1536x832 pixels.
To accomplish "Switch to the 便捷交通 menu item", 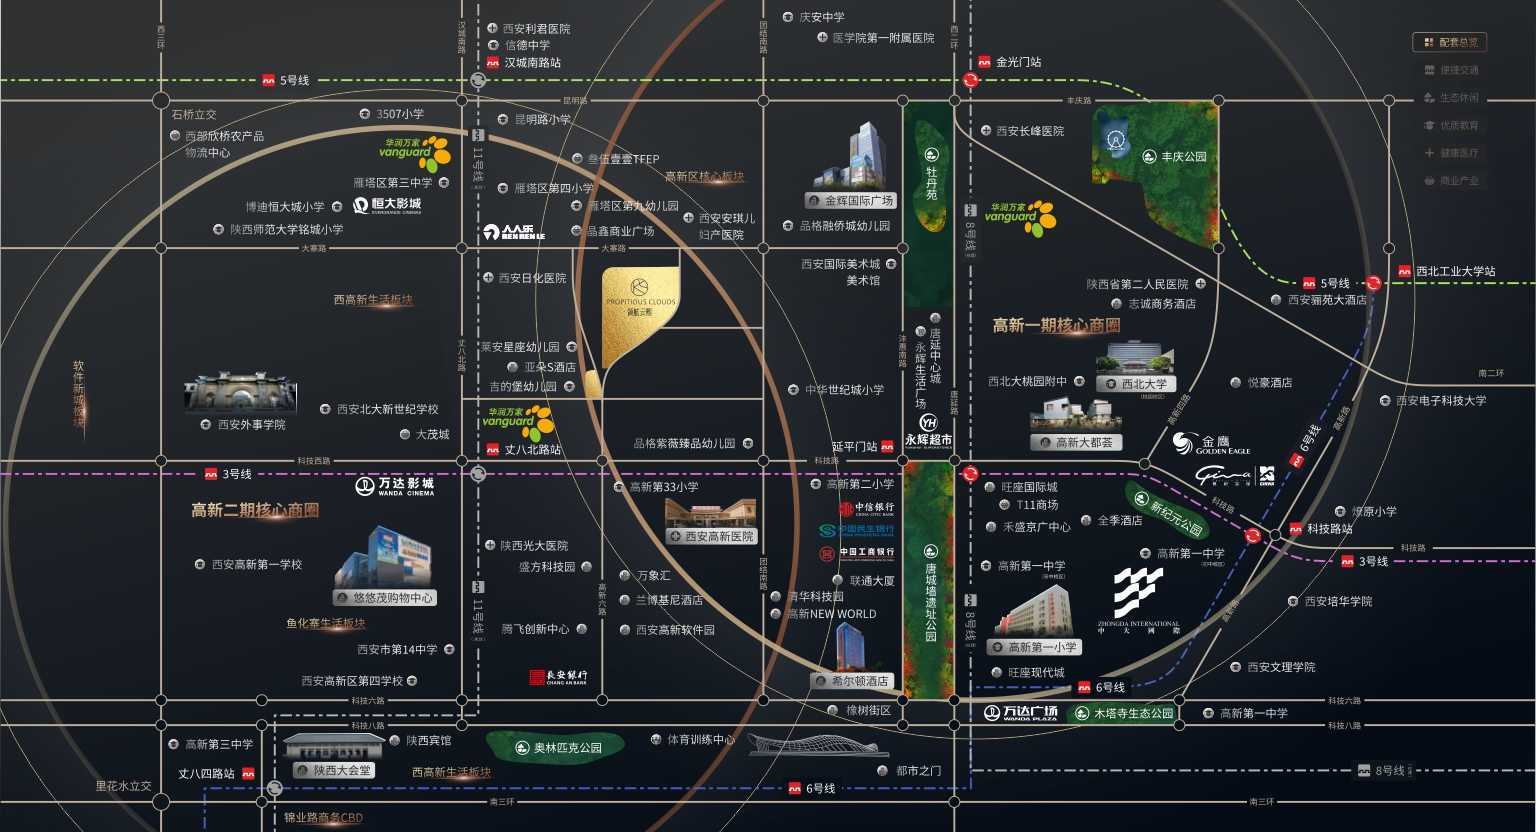I will click(x=1450, y=70).
